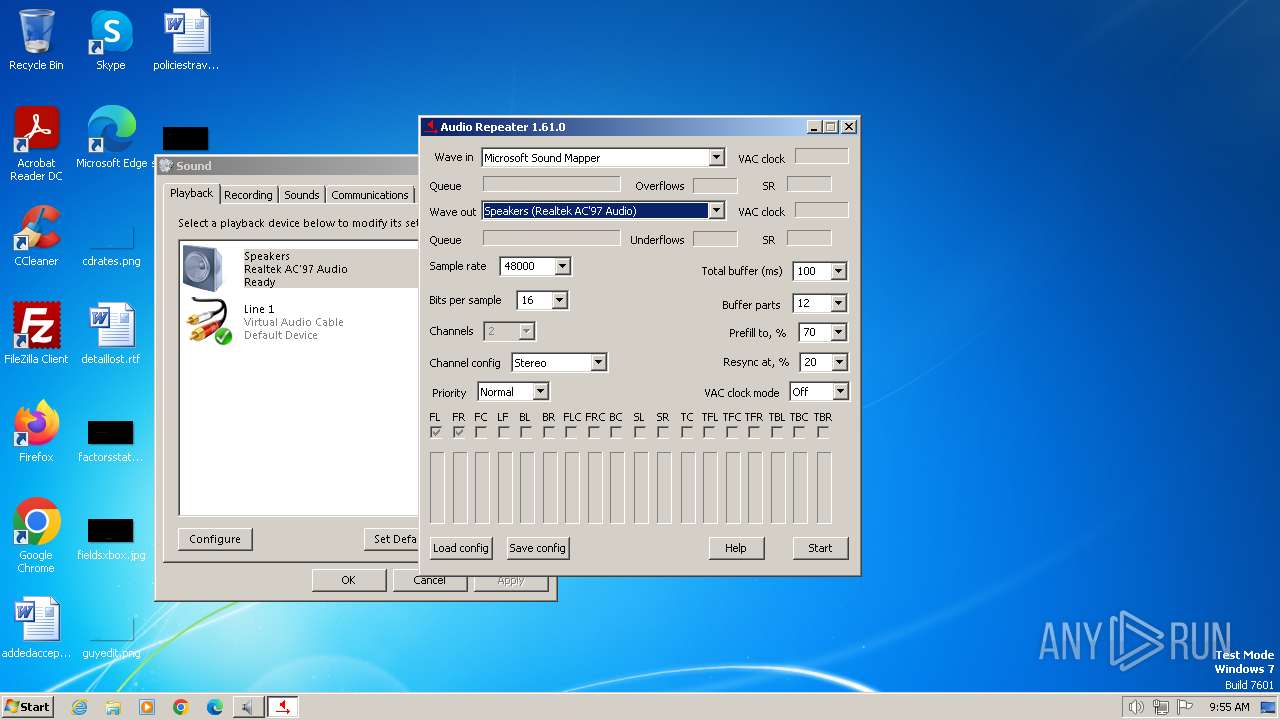Screen dimensions: 1280x720
Task: Select the Speakers Realtek AC'97 device icon
Action: coord(204,268)
